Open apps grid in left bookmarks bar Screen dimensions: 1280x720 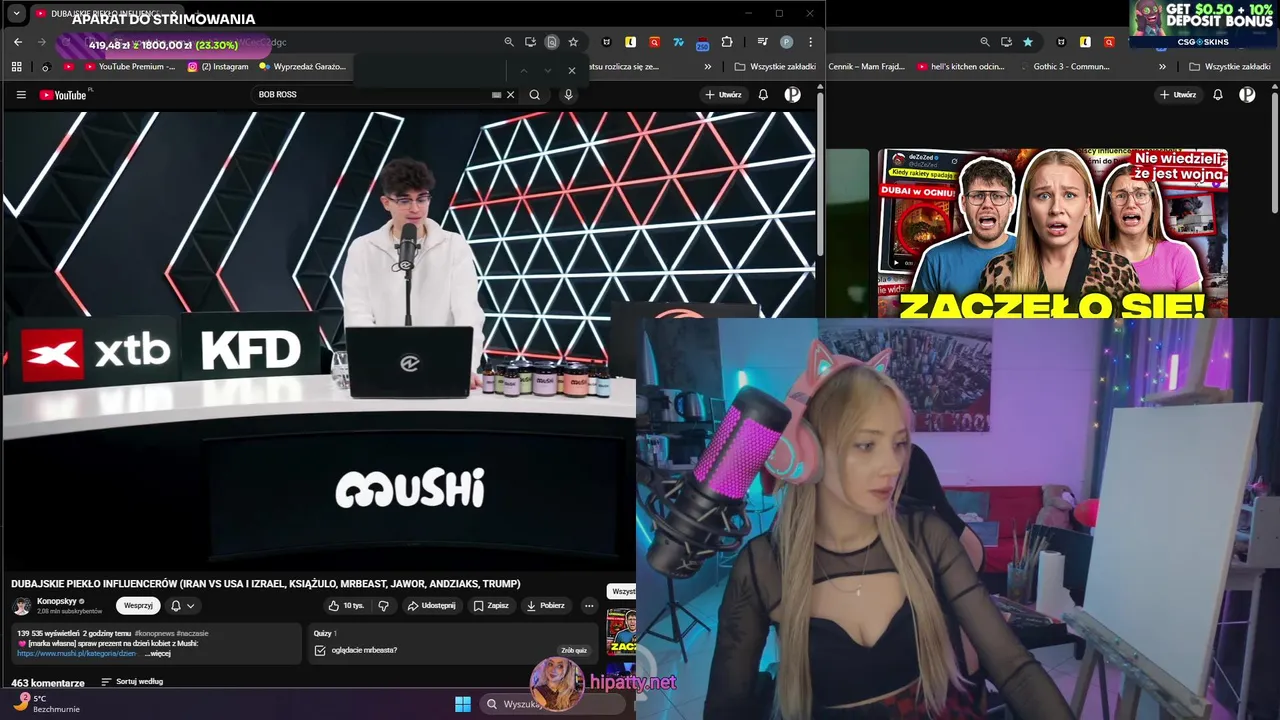coord(17,67)
